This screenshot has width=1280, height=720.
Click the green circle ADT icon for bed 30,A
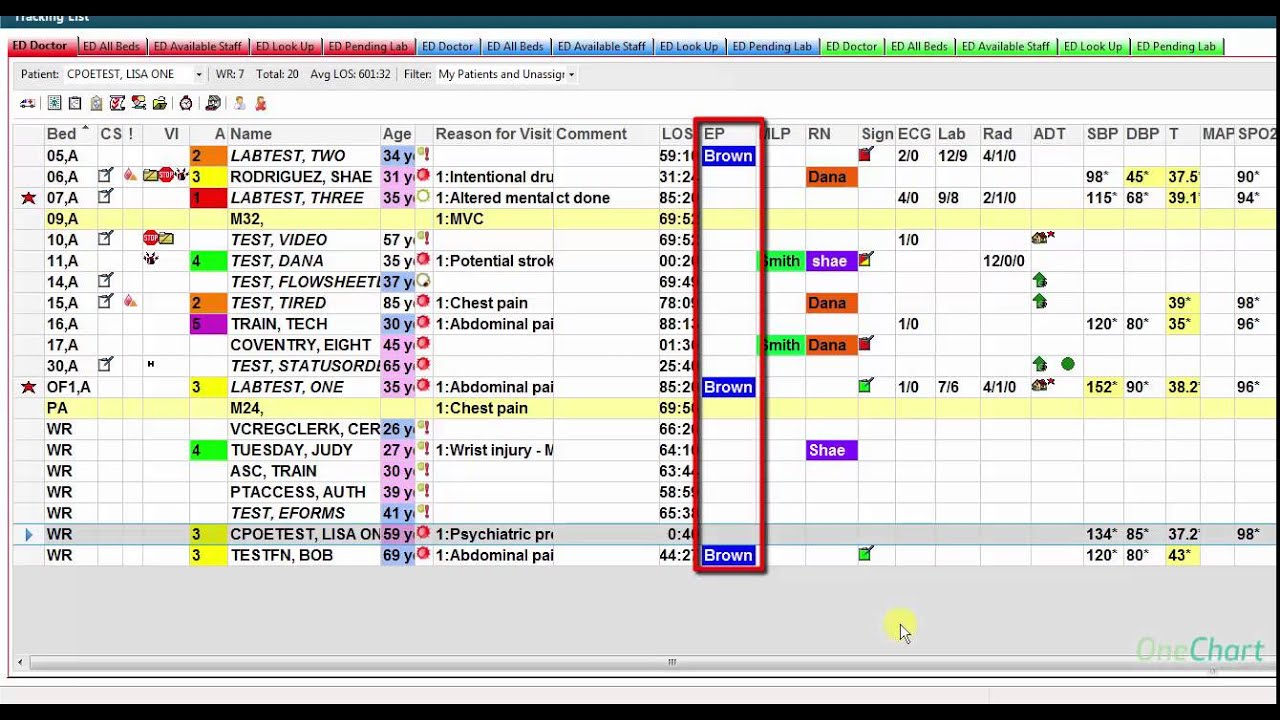coord(1068,365)
